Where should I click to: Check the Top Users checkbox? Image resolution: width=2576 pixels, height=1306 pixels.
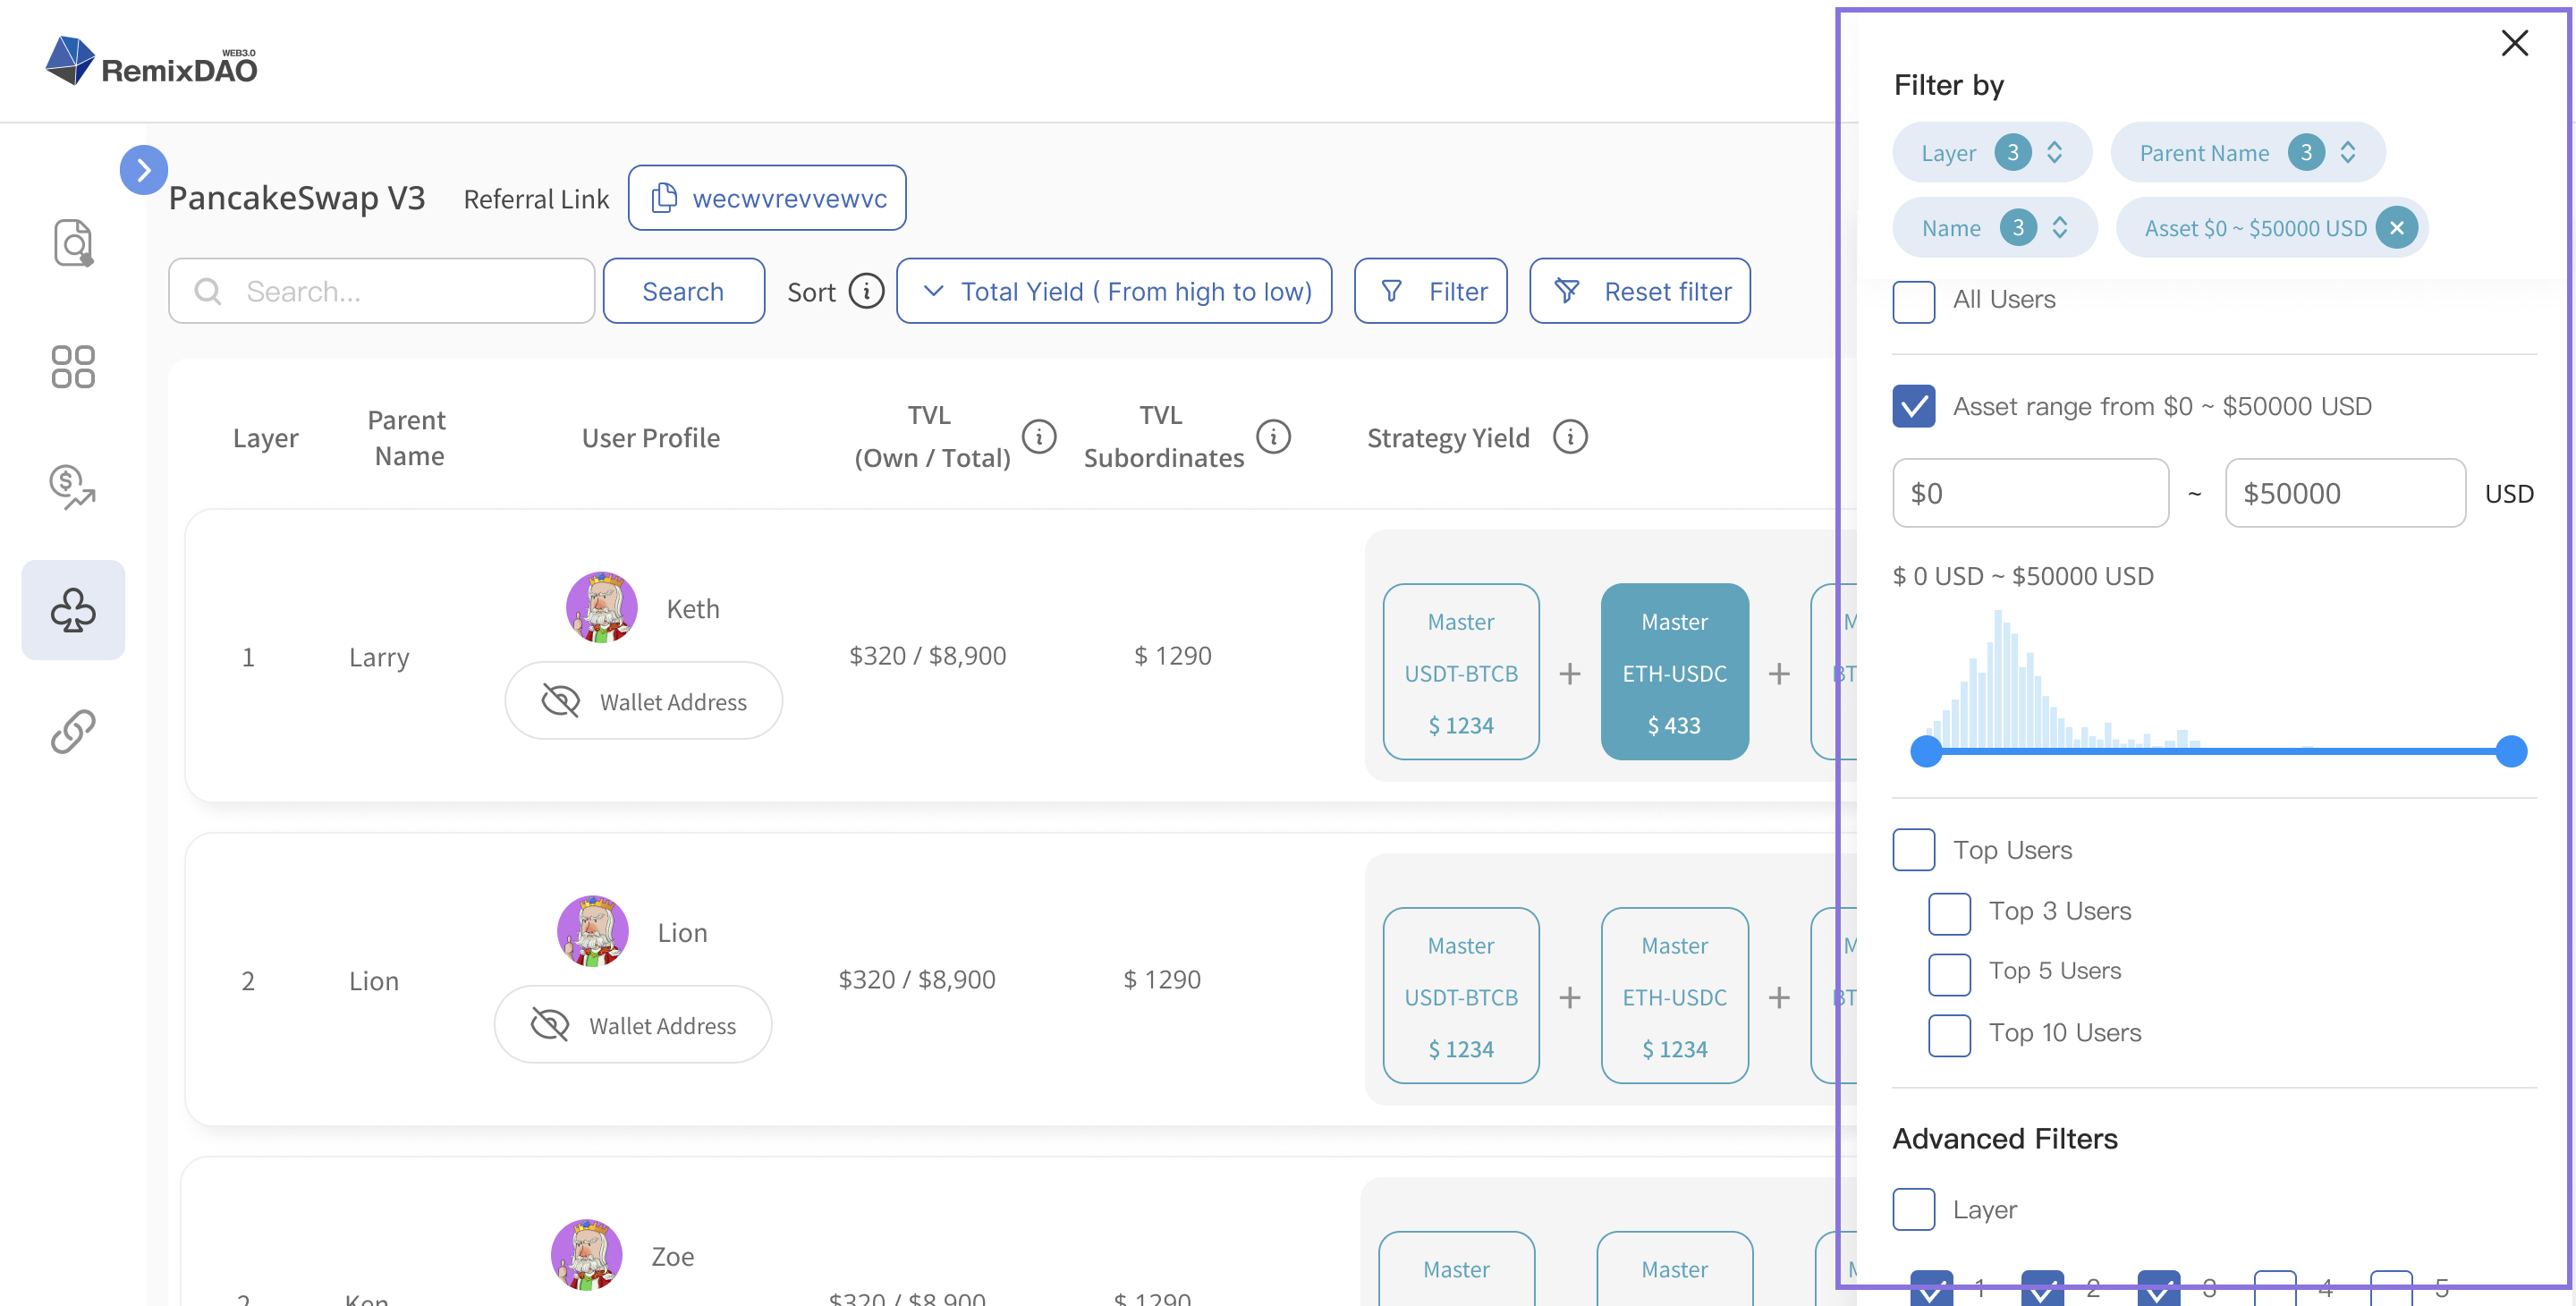1913,850
